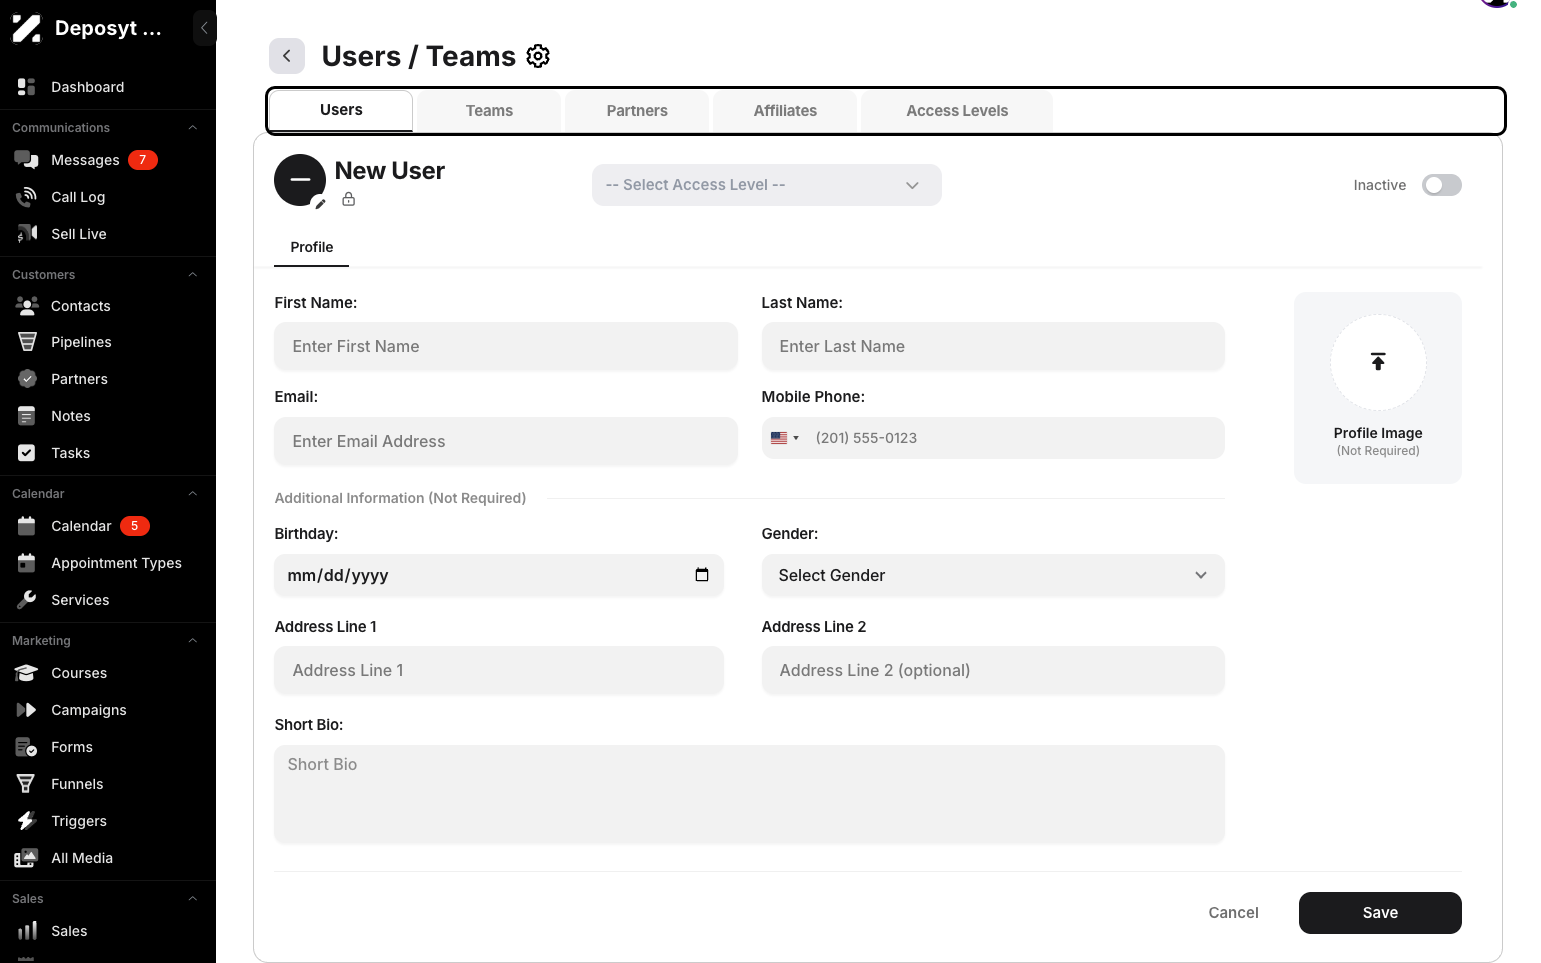The height and width of the screenshot is (963, 1541).
Task: Open the Call Log phone icon
Action: pos(27,197)
